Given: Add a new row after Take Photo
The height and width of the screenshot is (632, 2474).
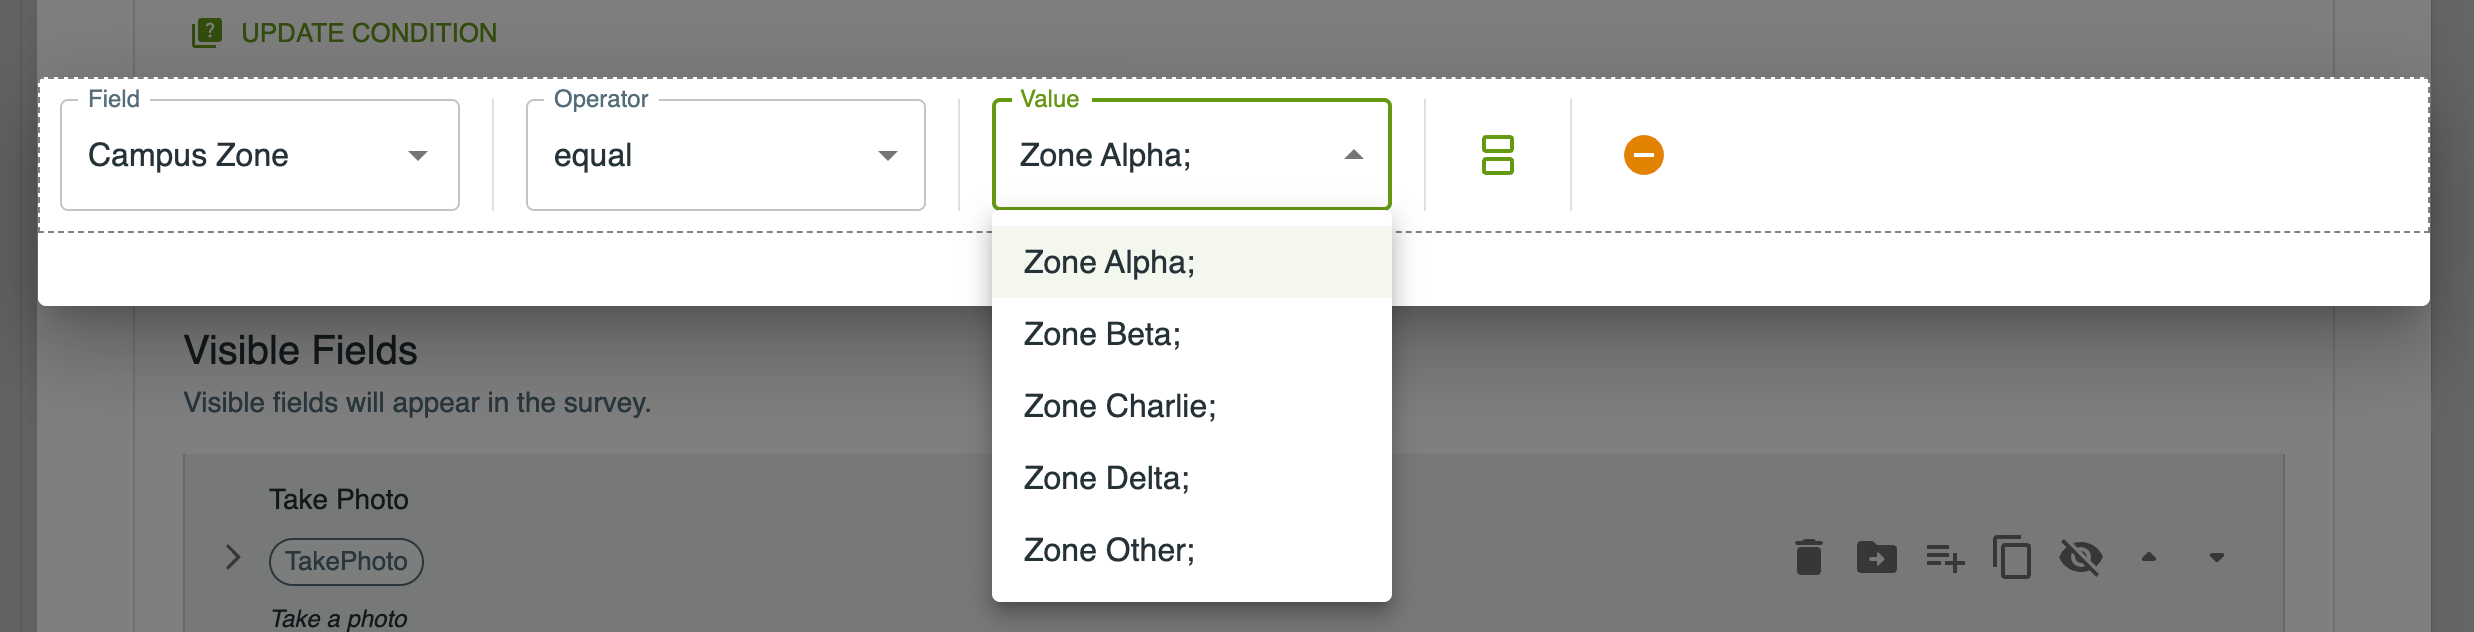Looking at the screenshot, I should 1945,558.
